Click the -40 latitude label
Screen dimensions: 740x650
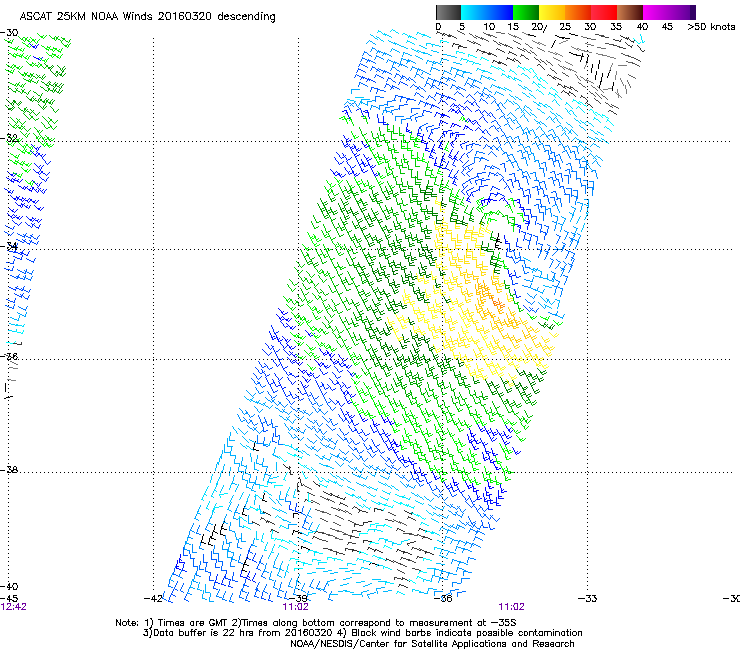click(x=9, y=586)
